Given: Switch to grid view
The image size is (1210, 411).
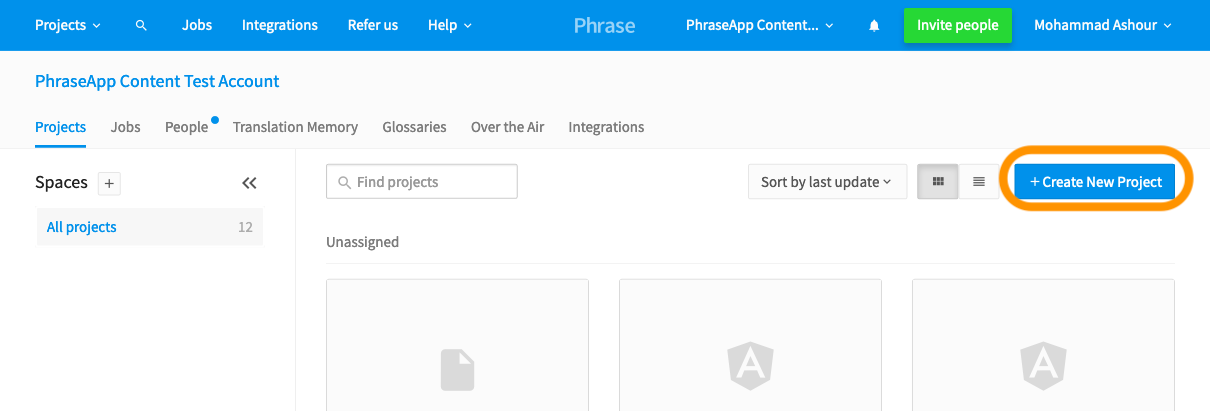Looking at the screenshot, I should point(938,182).
